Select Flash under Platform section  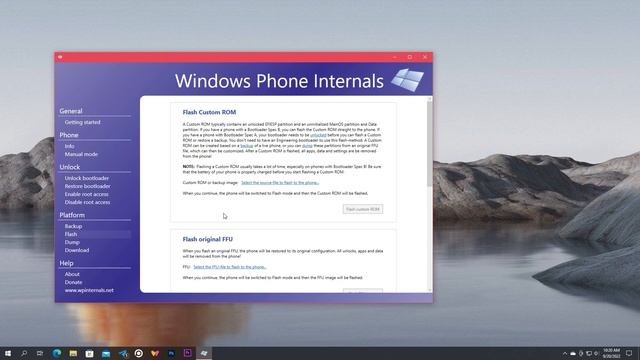(71, 234)
